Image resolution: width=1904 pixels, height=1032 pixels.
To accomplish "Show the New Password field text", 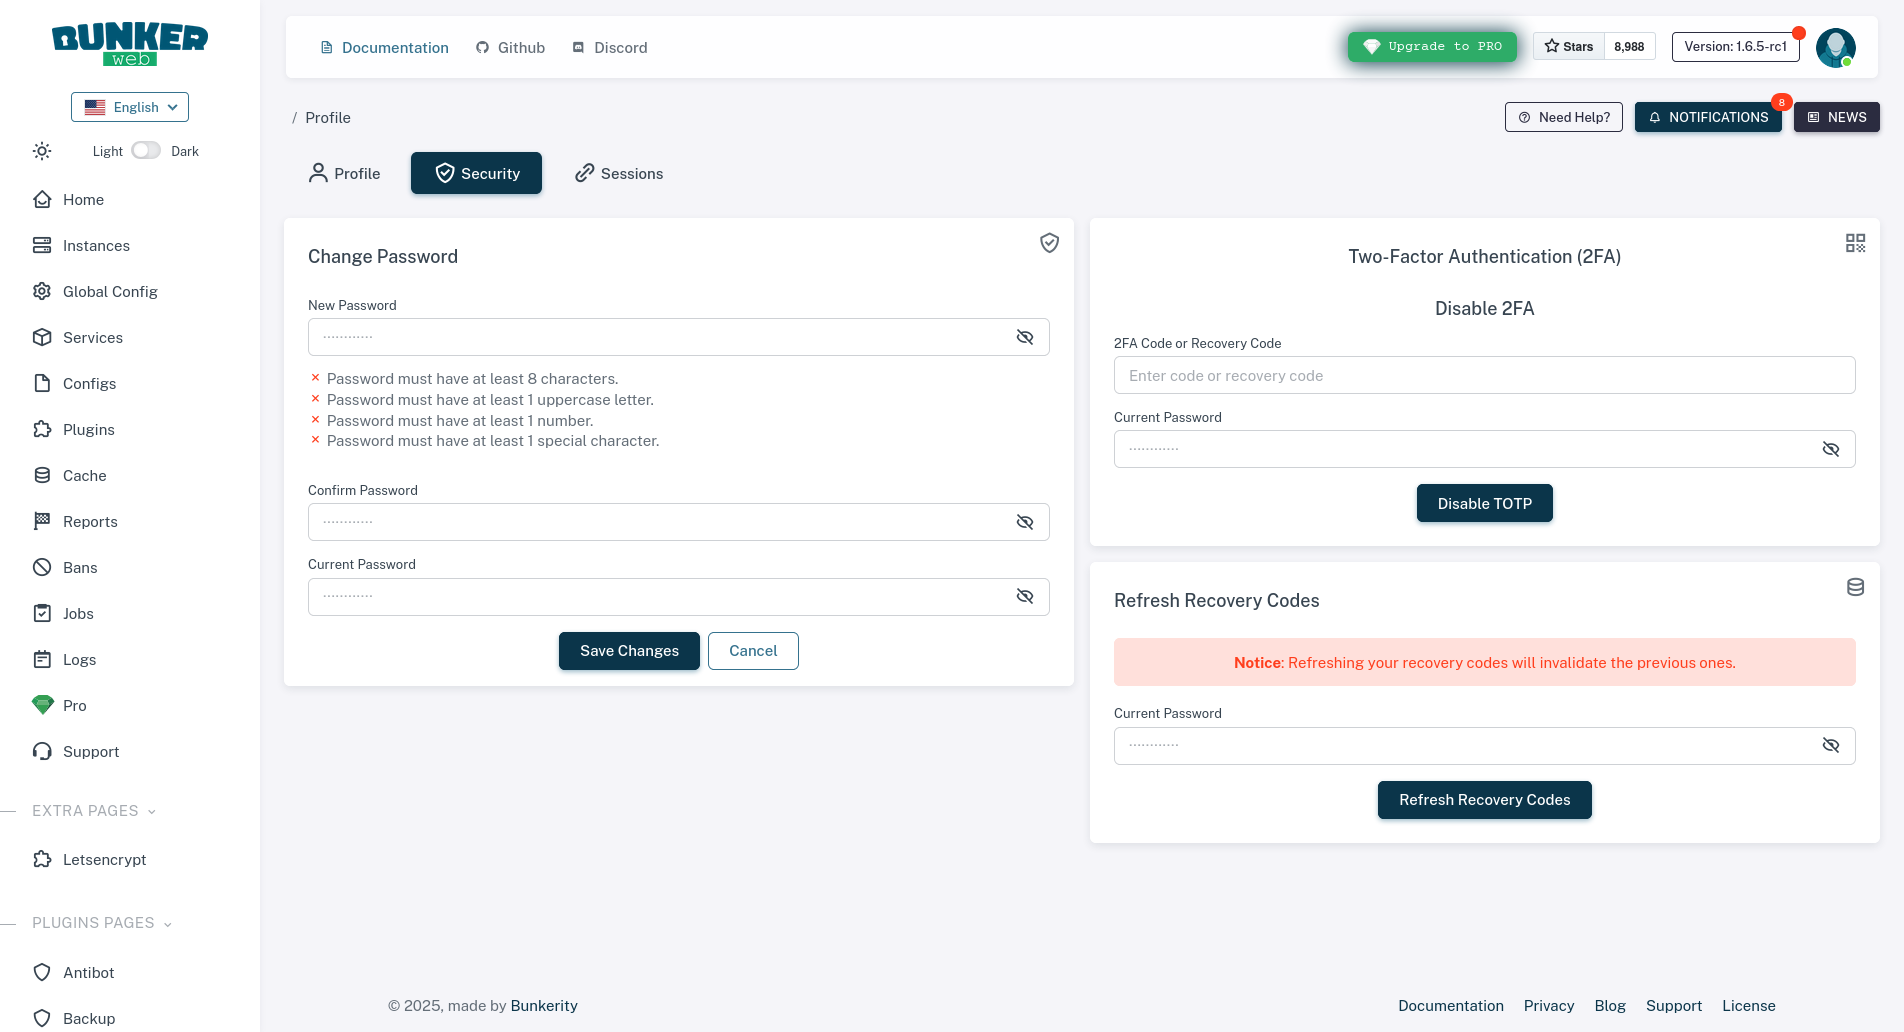I will click(1024, 338).
